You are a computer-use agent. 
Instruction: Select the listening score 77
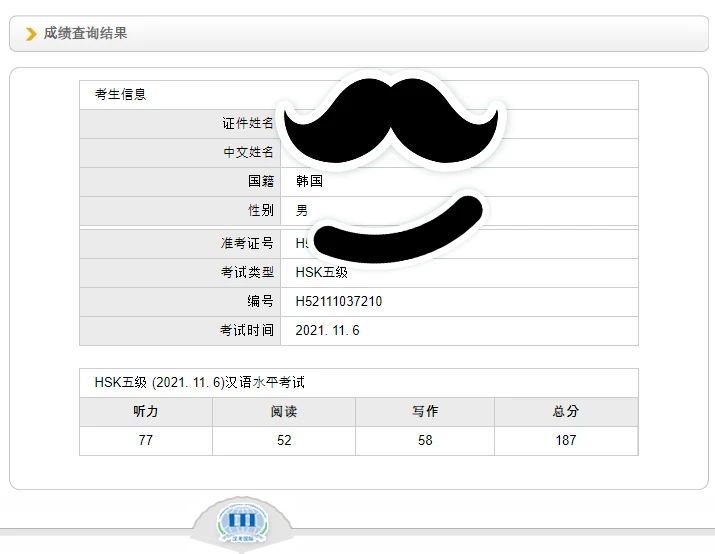click(x=145, y=440)
